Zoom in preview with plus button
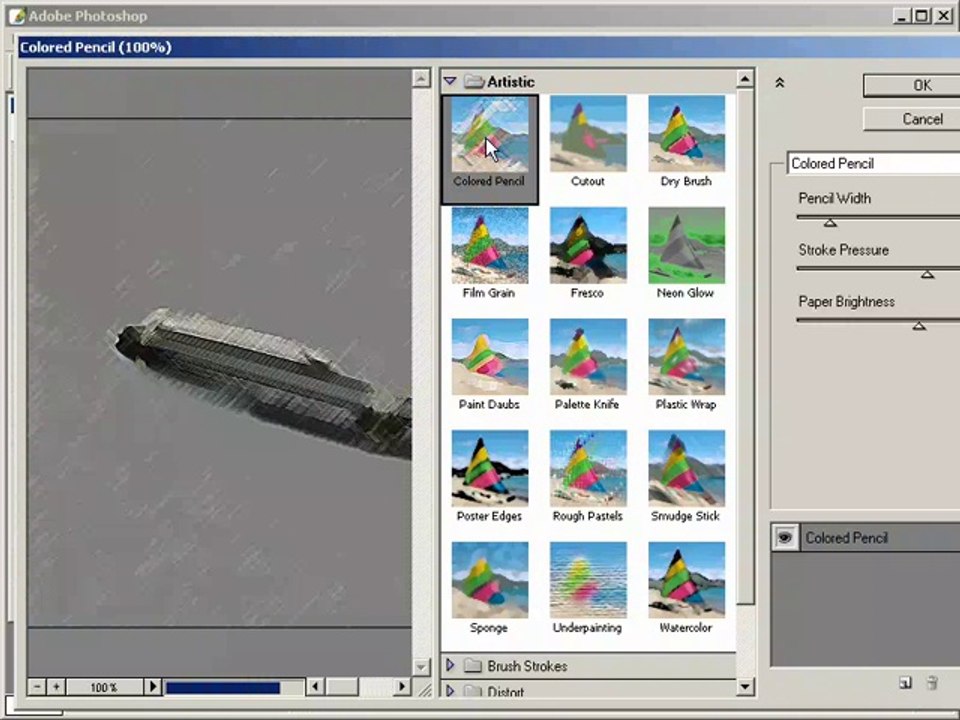960x720 pixels. point(56,687)
